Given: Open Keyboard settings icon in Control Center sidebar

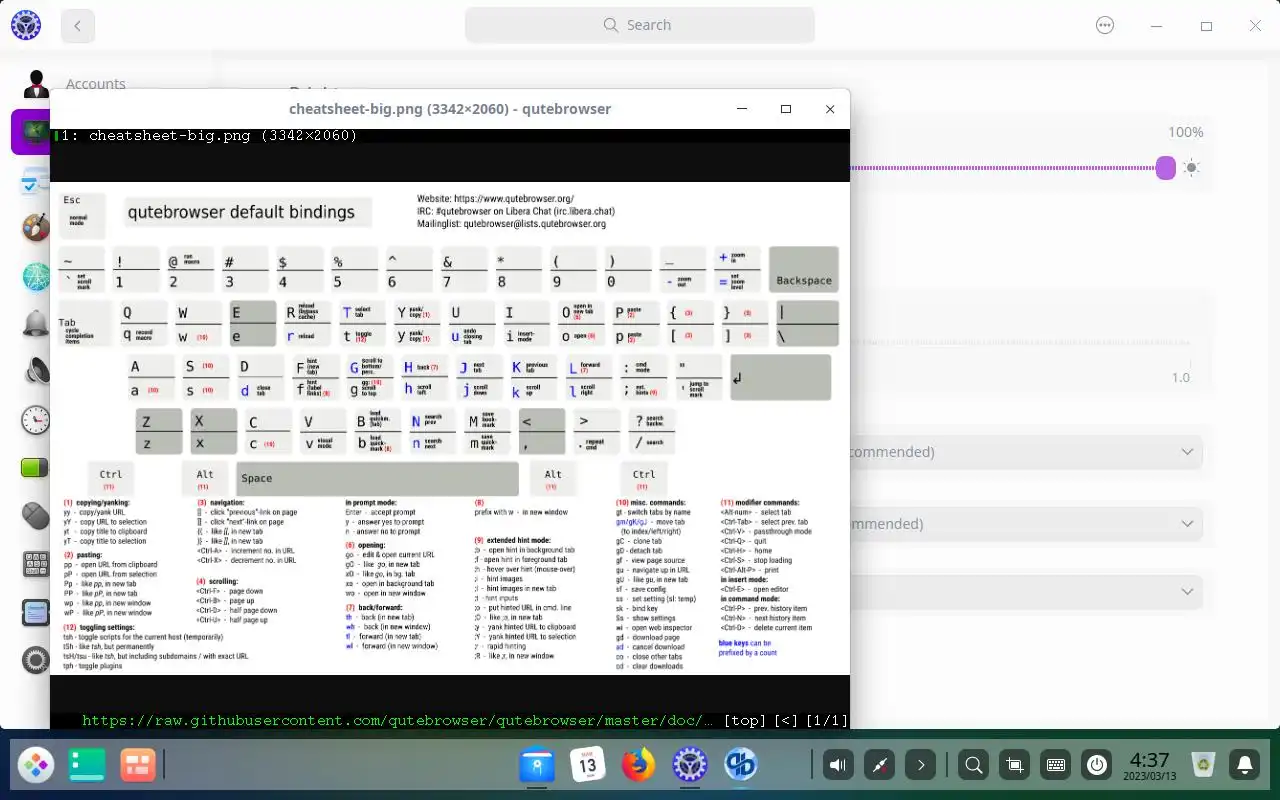Looking at the screenshot, I should click(35, 564).
